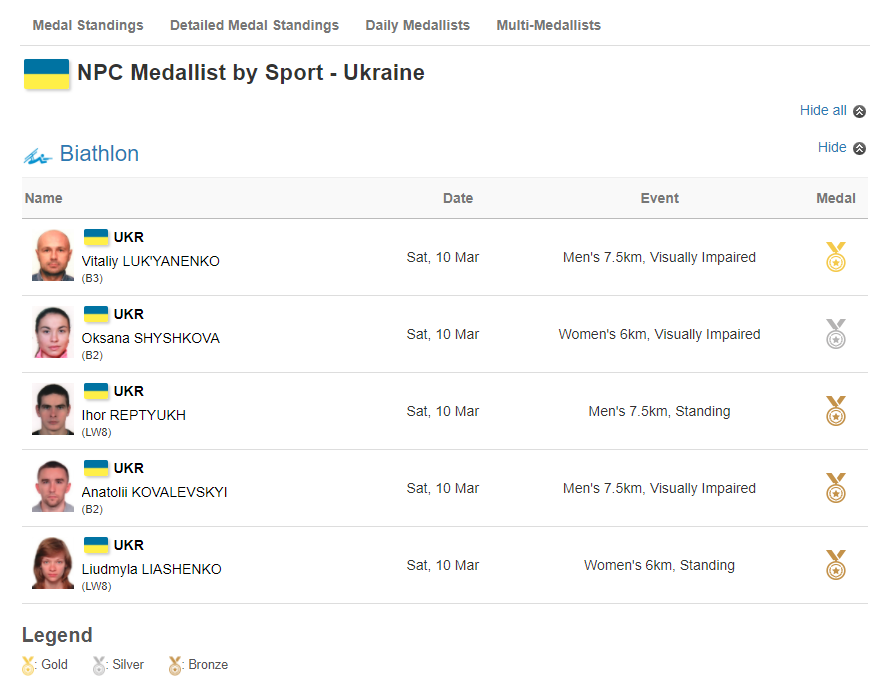888x688 pixels.
Task: Click the Biathlon sport pictogram icon
Action: (37, 156)
